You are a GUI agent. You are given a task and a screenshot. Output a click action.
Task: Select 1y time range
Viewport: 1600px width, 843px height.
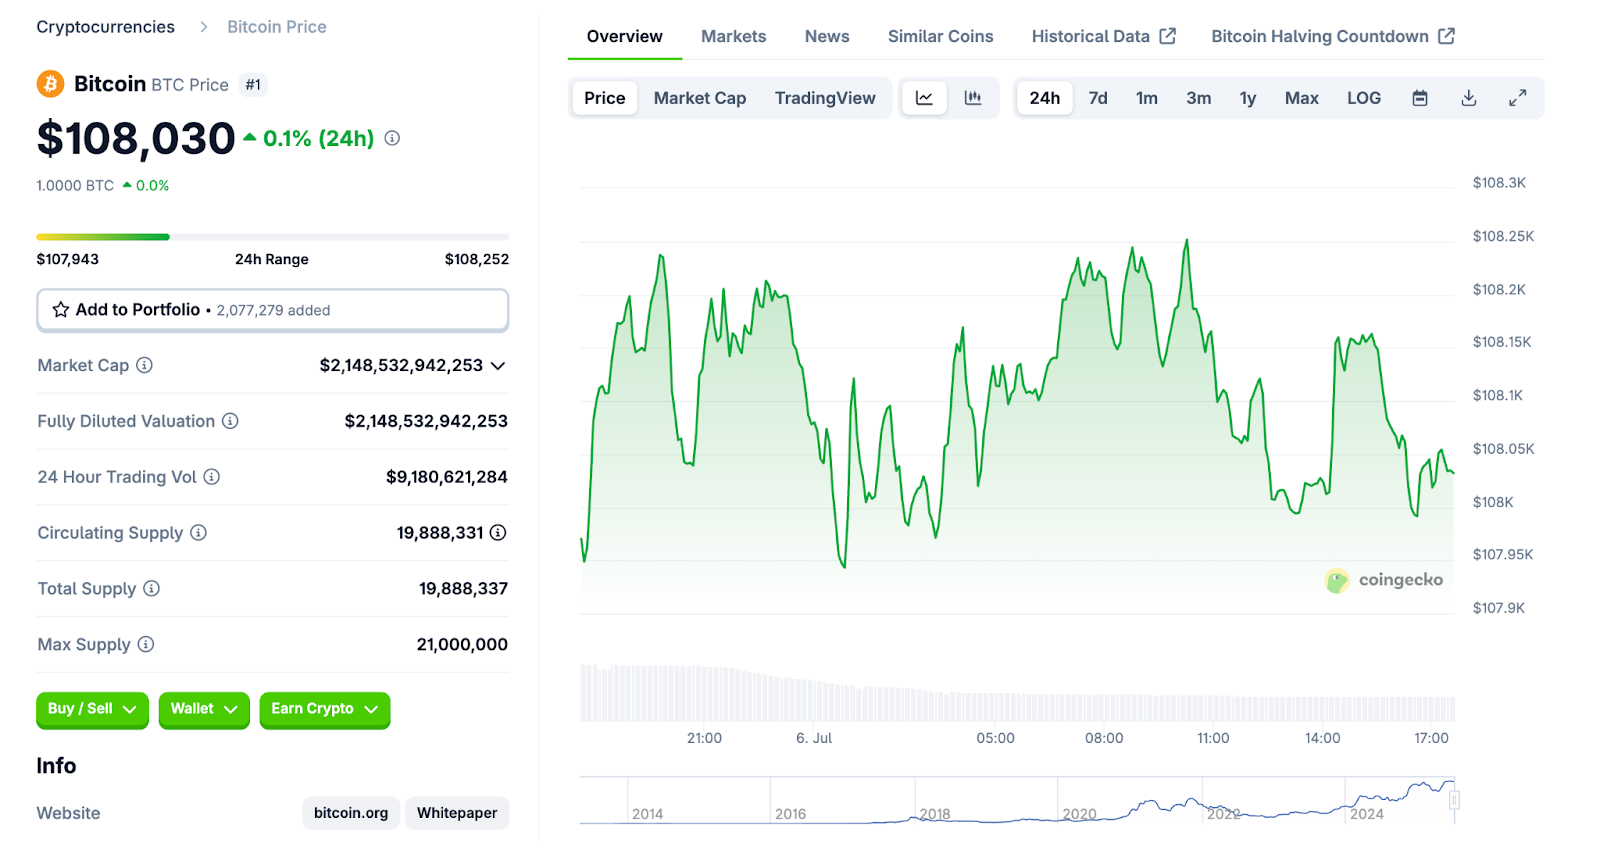point(1248,98)
